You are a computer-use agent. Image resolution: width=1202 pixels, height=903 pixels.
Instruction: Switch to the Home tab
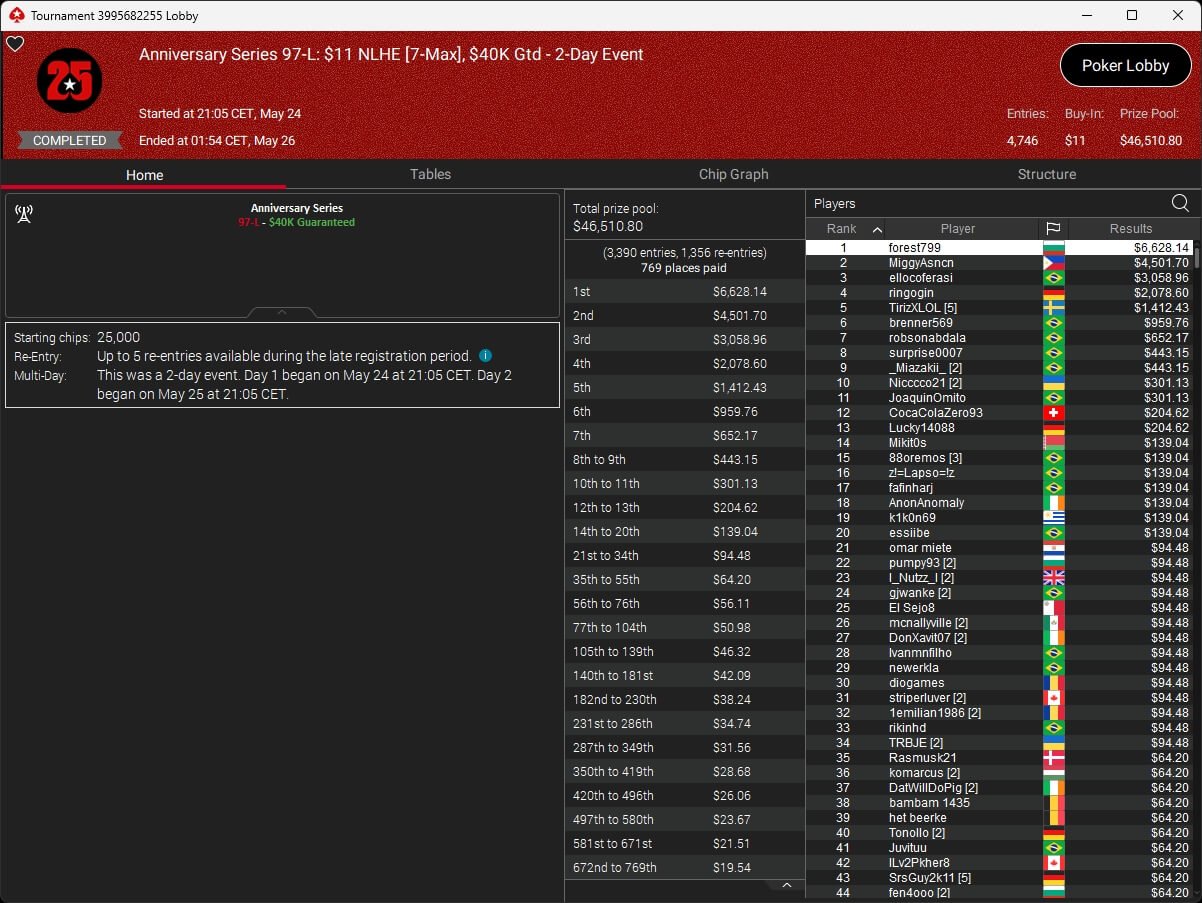[144, 174]
